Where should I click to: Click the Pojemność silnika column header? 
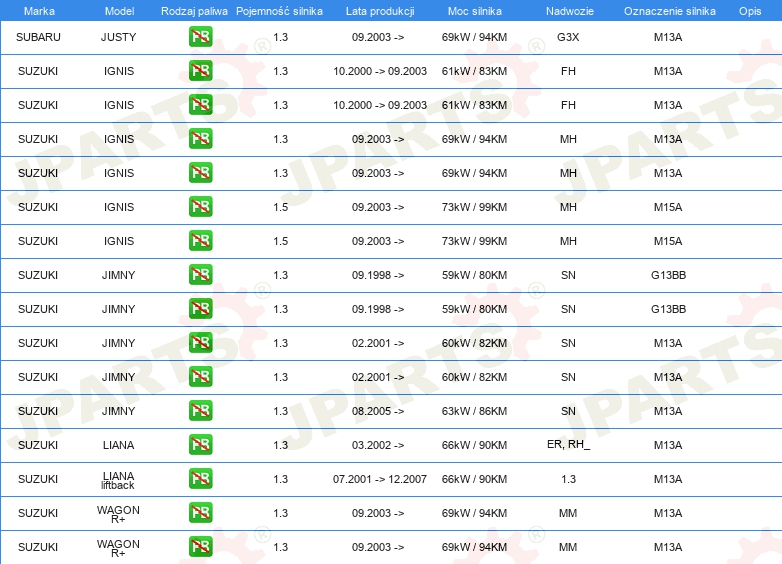pos(279,11)
